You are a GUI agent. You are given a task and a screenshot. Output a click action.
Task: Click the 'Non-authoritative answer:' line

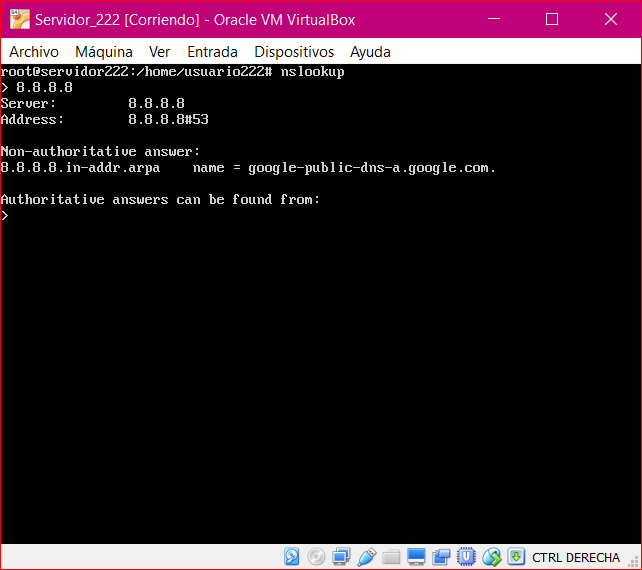coord(100,152)
